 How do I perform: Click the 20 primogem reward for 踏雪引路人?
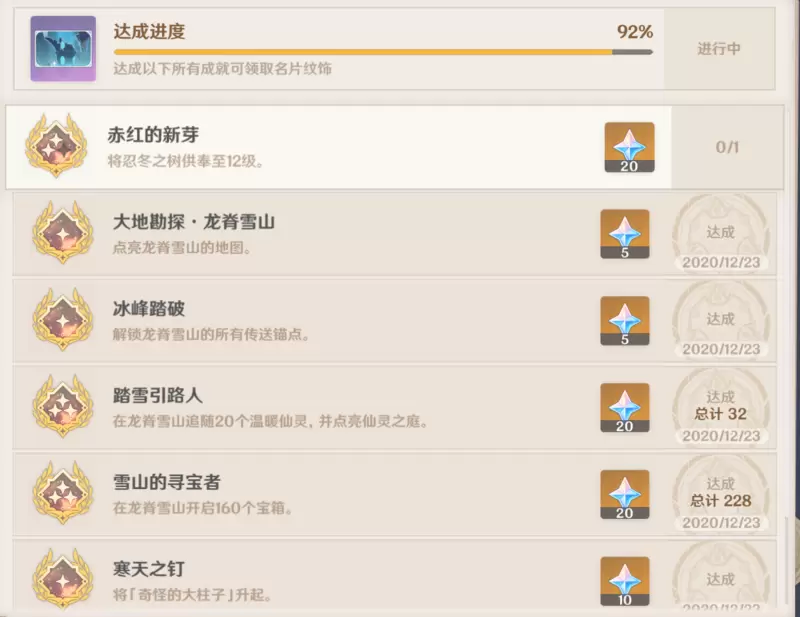pyautogui.click(x=624, y=408)
